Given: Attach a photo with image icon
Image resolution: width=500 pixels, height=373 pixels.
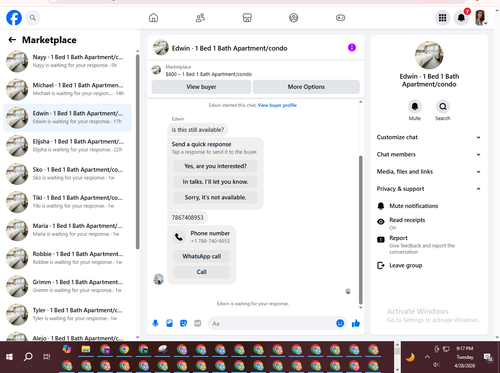Looking at the screenshot, I should tap(169, 323).
